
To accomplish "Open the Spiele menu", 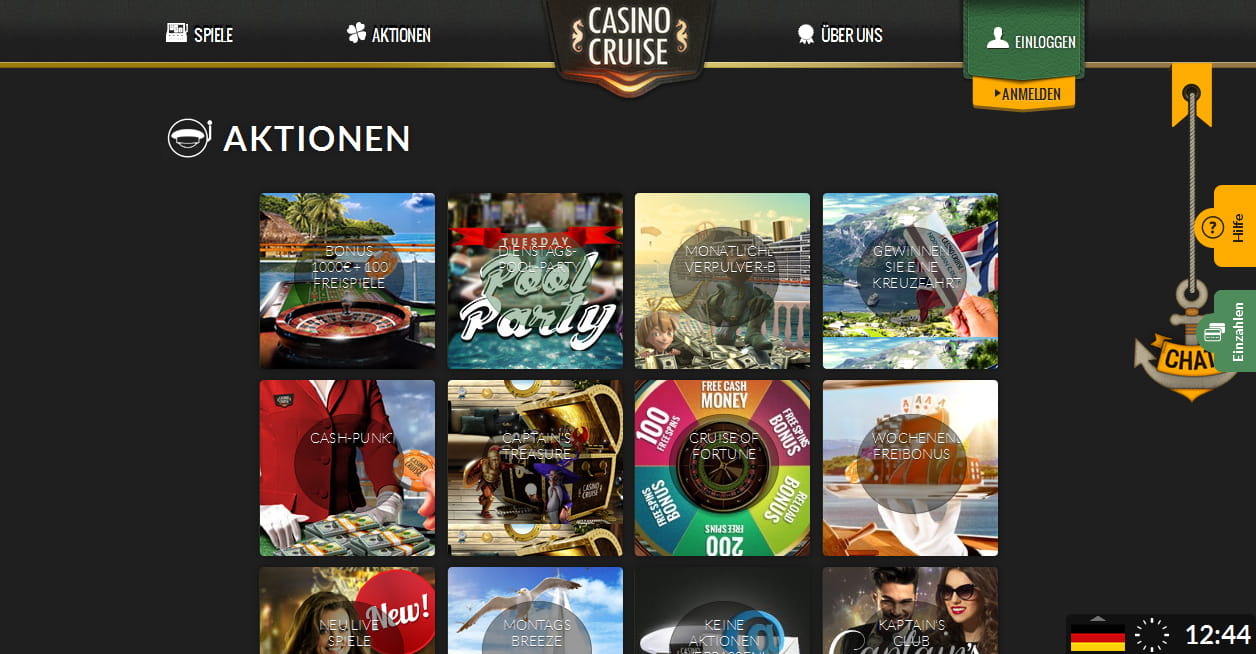I will (200, 34).
